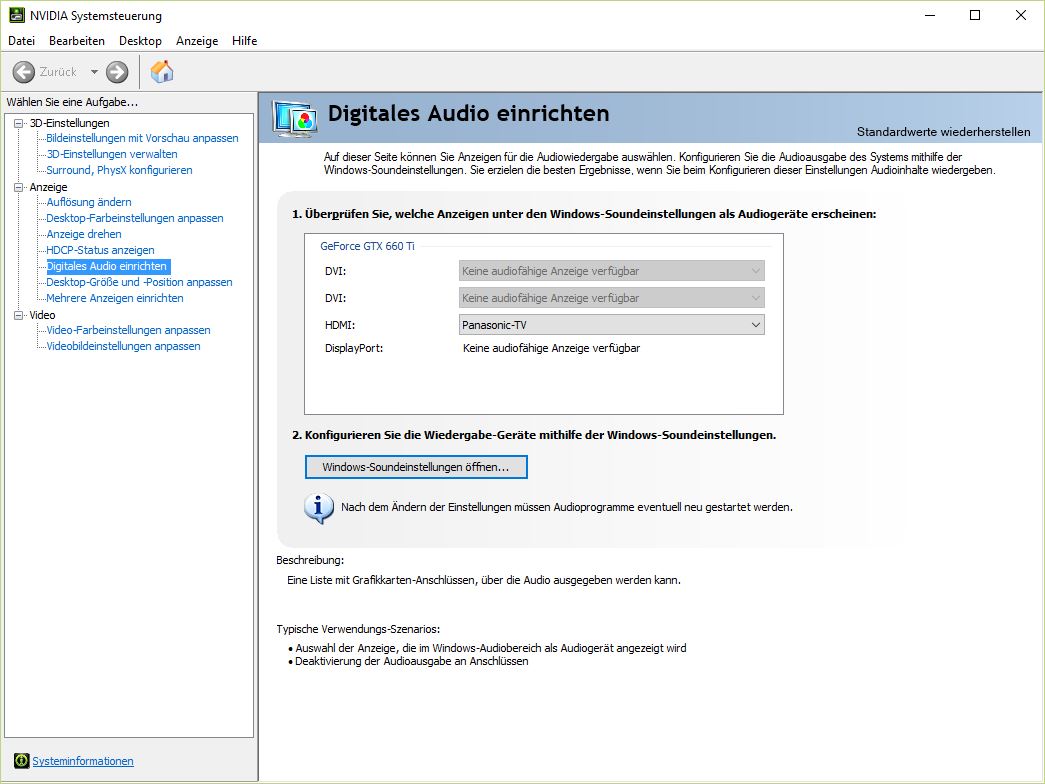Click the NVIDIA logo in the title bar
The image size is (1045, 784).
click(17, 15)
